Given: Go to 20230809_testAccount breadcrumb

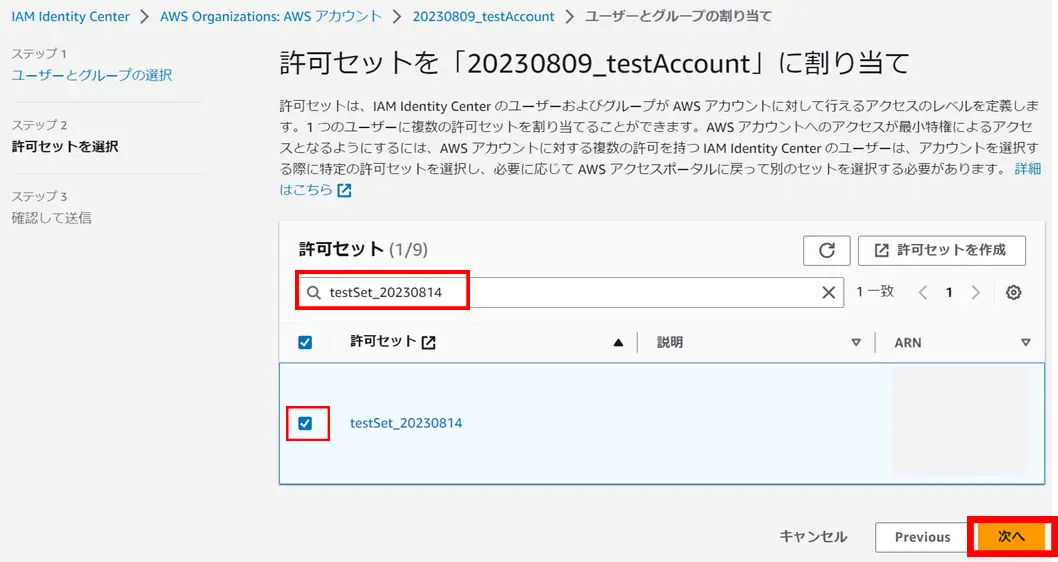Looking at the screenshot, I should 483,16.
